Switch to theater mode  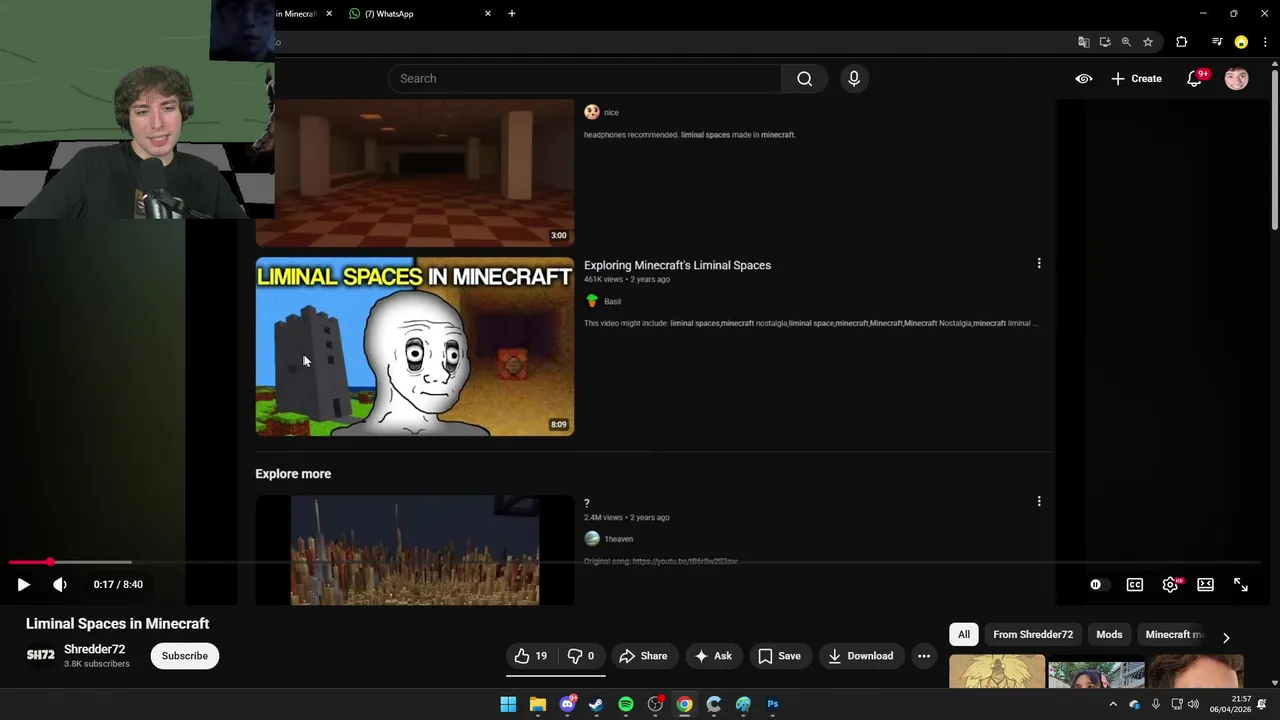point(1205,585)
